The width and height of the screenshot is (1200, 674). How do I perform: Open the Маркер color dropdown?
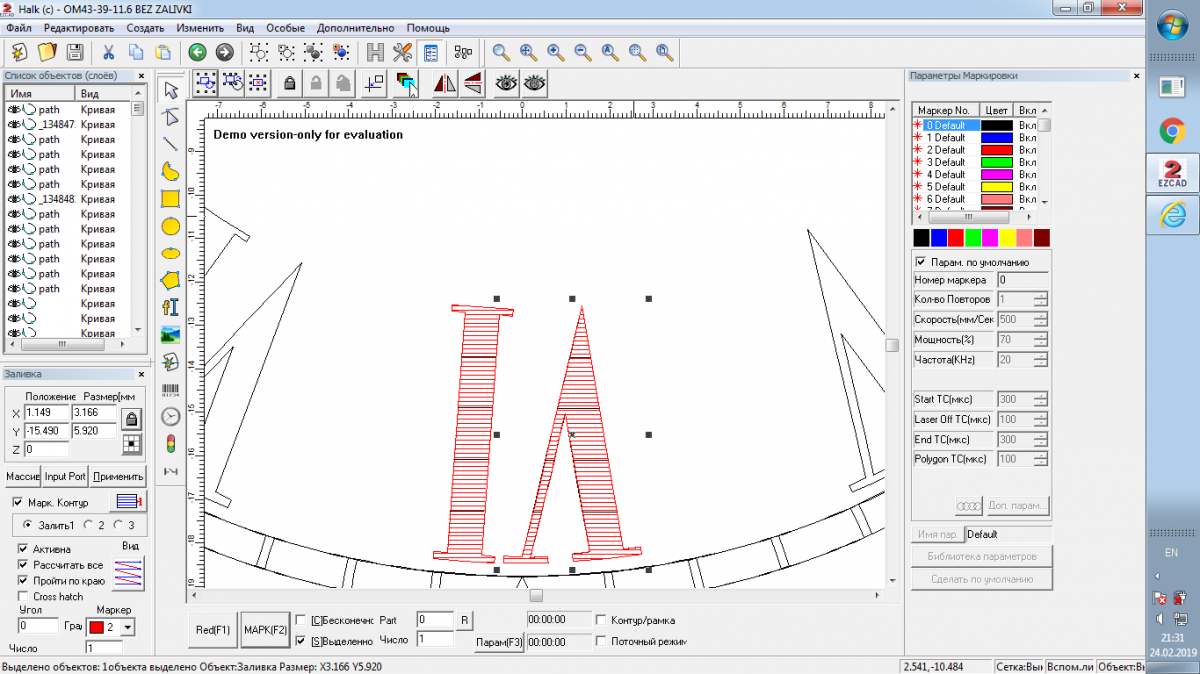point(127,627)
